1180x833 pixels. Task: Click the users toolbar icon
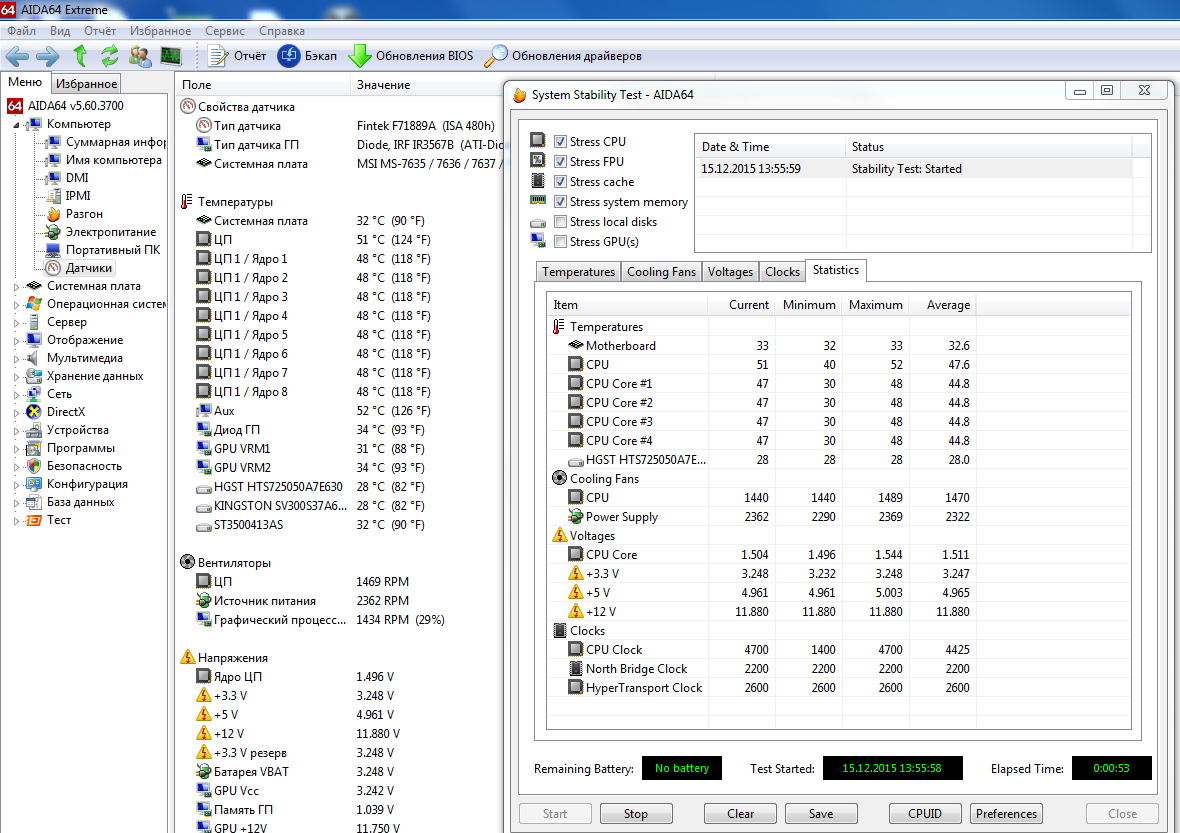point(140,56)
